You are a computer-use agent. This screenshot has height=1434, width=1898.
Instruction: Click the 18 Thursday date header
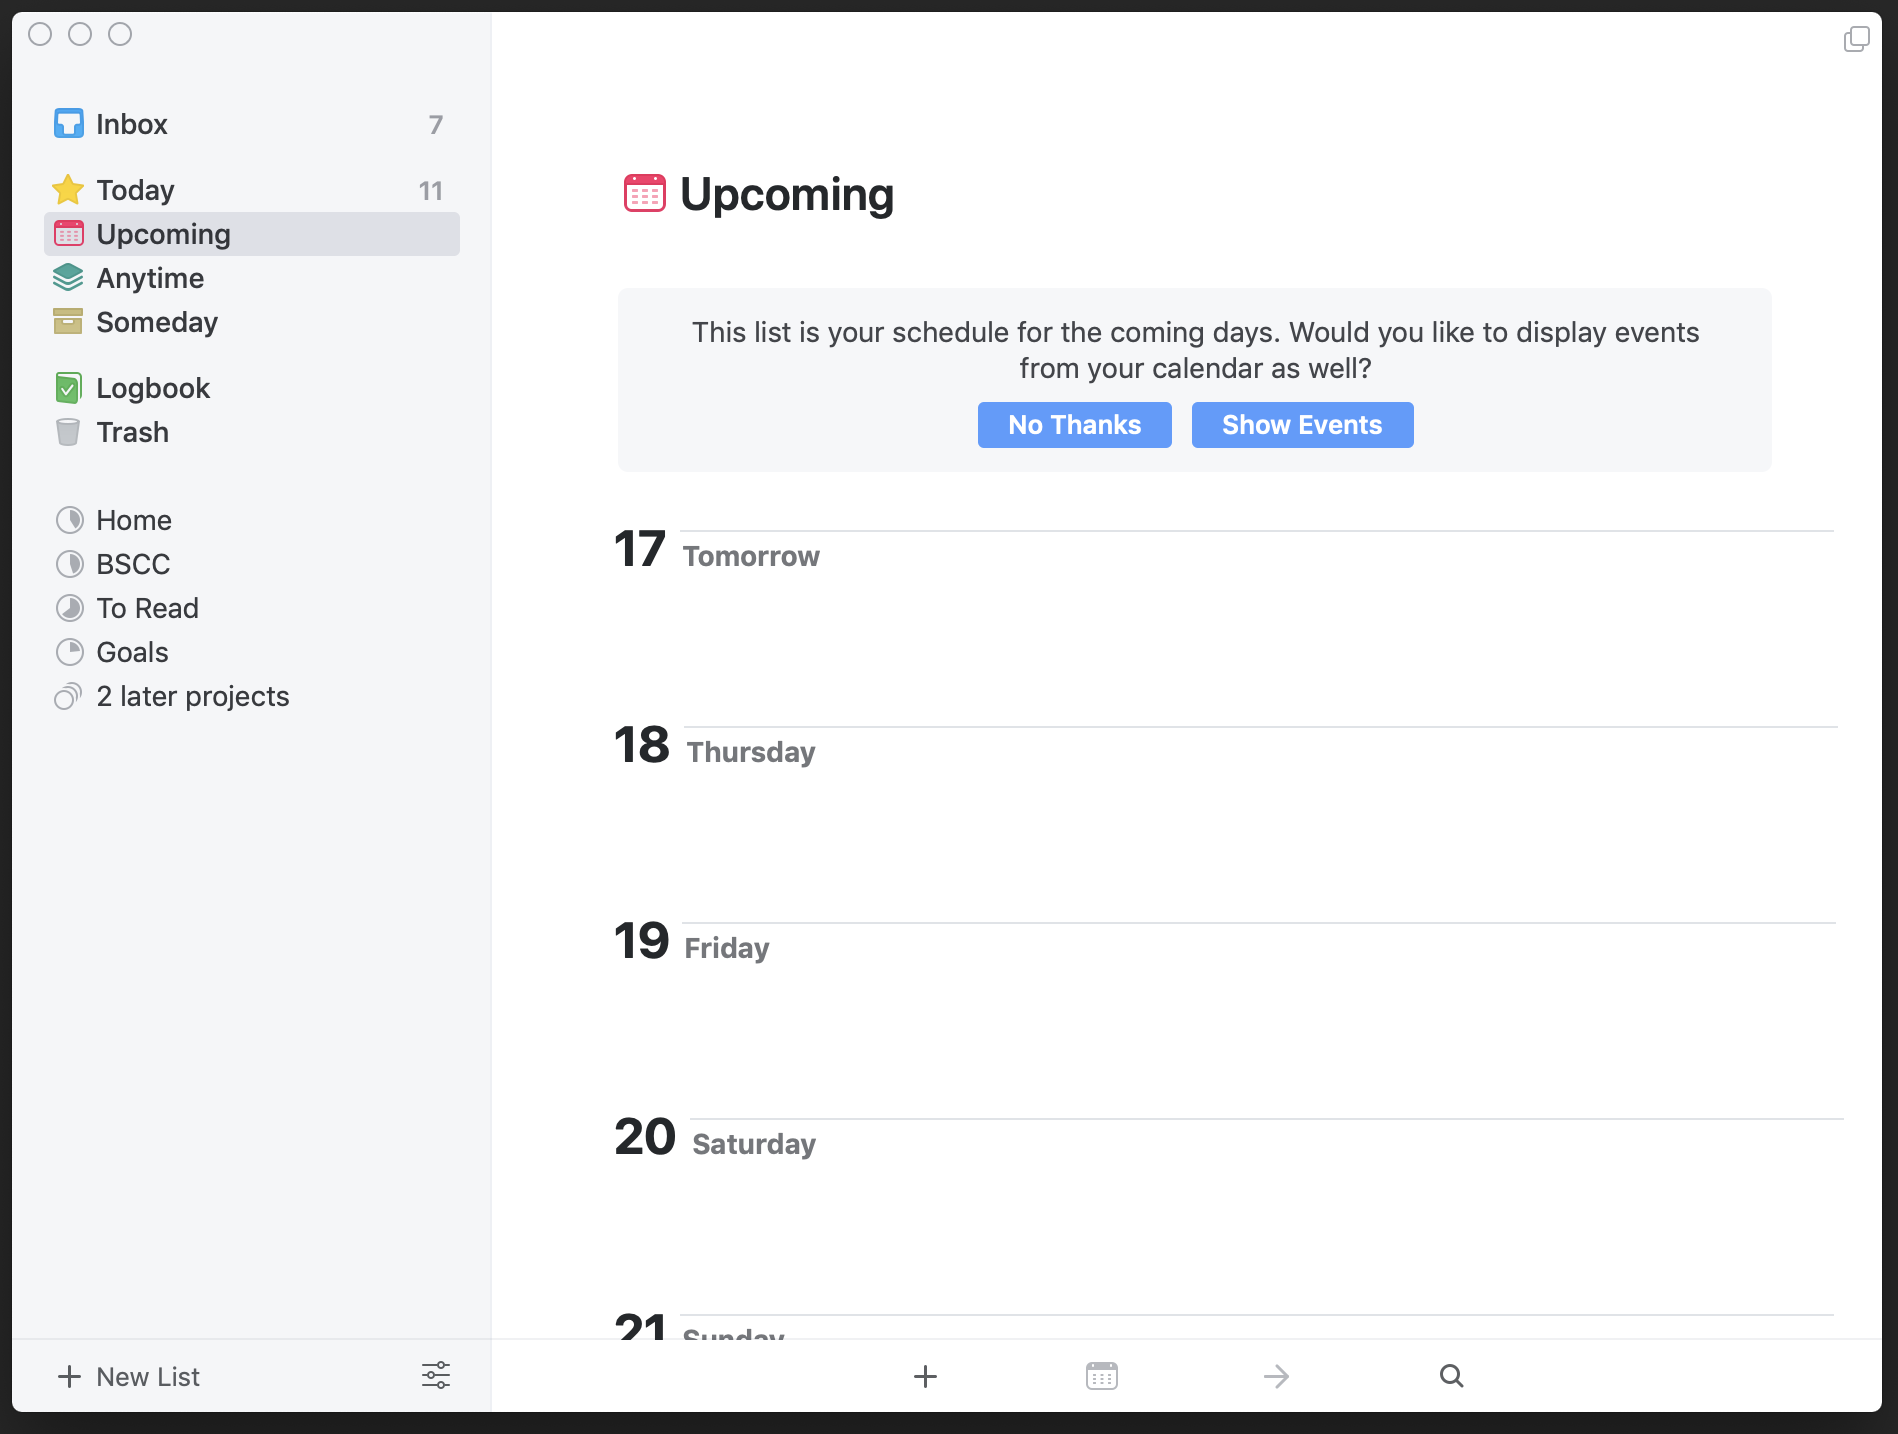715,747
